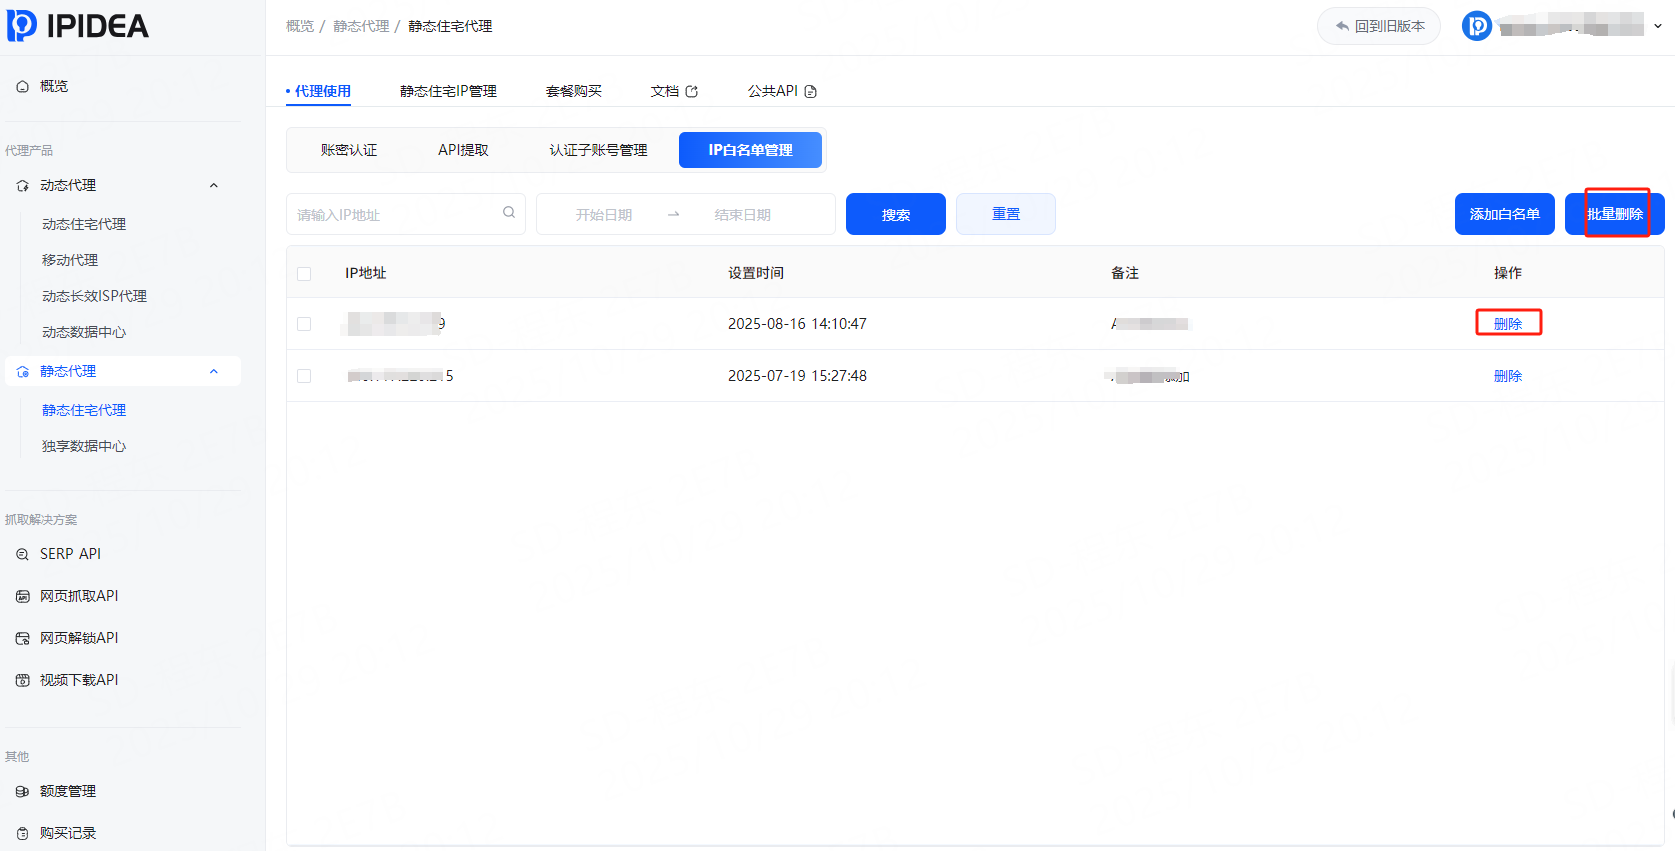Click the 购买记录 sidebar icon
Image resolution: width=1675 pixels, height=851 pixels.
pyautogui.click(x=22, y=833)
